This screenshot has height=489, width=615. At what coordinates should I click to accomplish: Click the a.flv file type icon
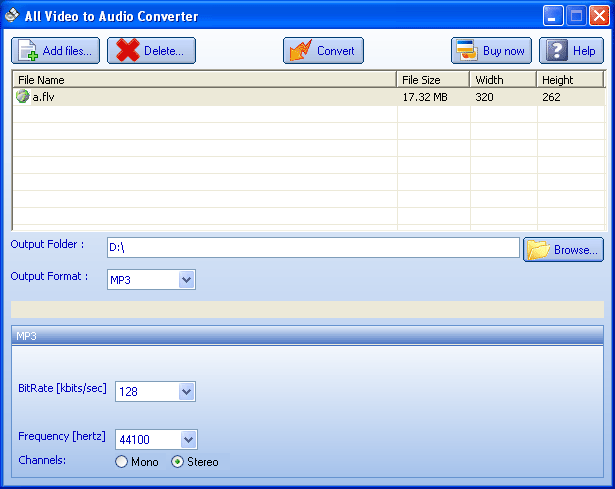click(23, 96)
